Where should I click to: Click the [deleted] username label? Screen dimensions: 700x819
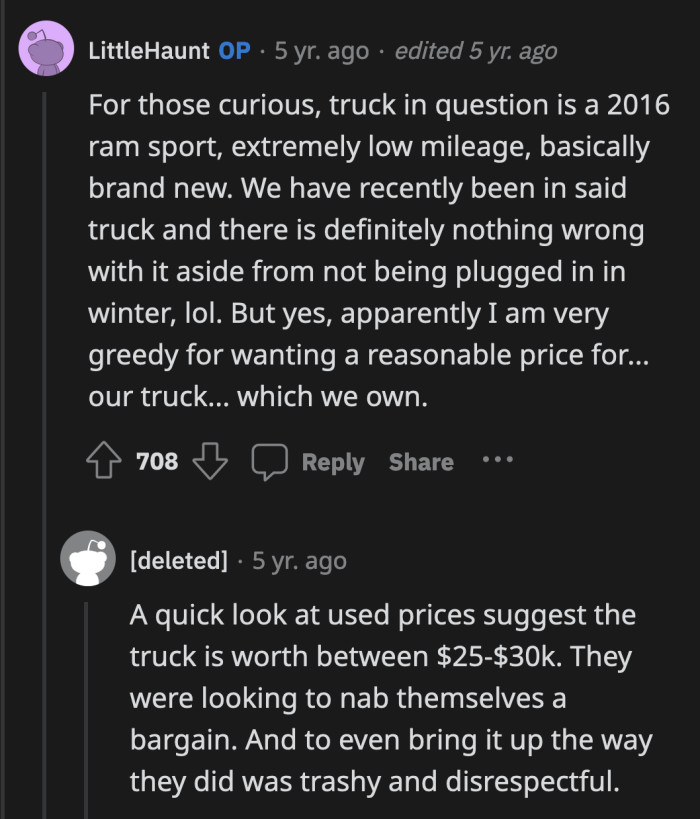pos(175,560)
